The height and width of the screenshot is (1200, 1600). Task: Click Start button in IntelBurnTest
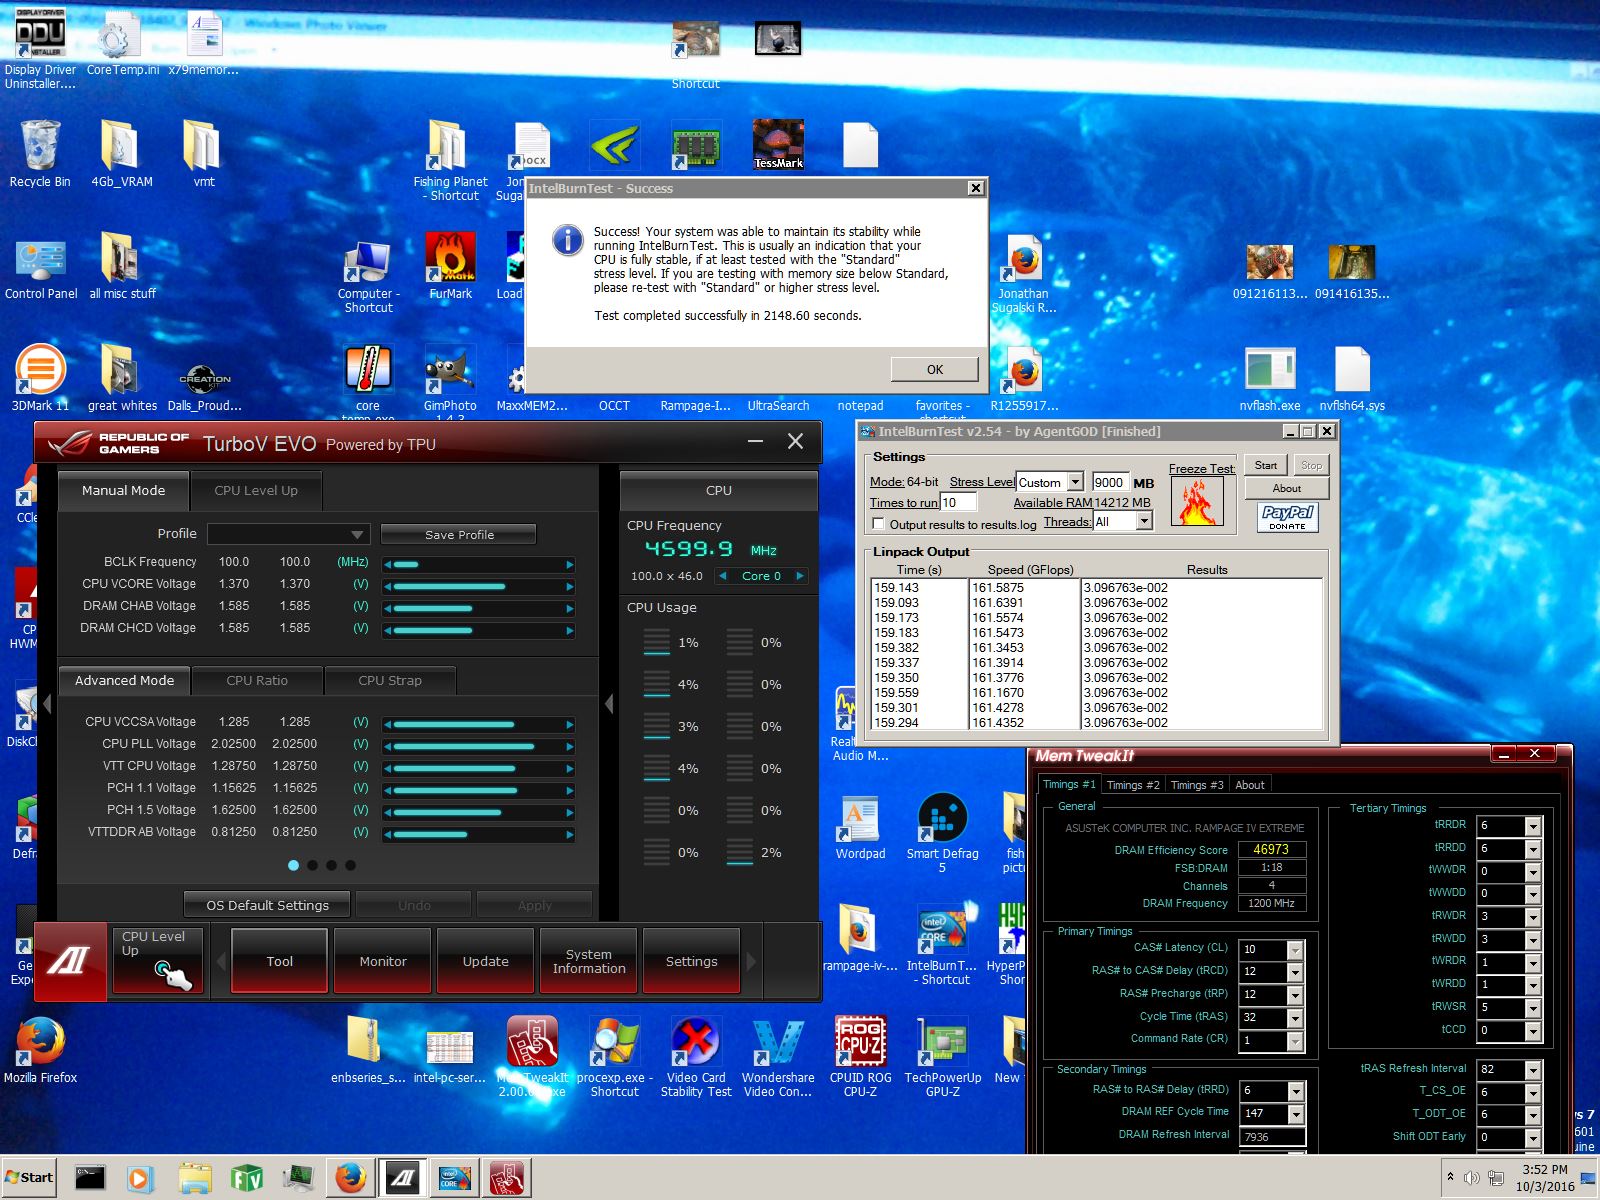click(x=1266, y=465)
